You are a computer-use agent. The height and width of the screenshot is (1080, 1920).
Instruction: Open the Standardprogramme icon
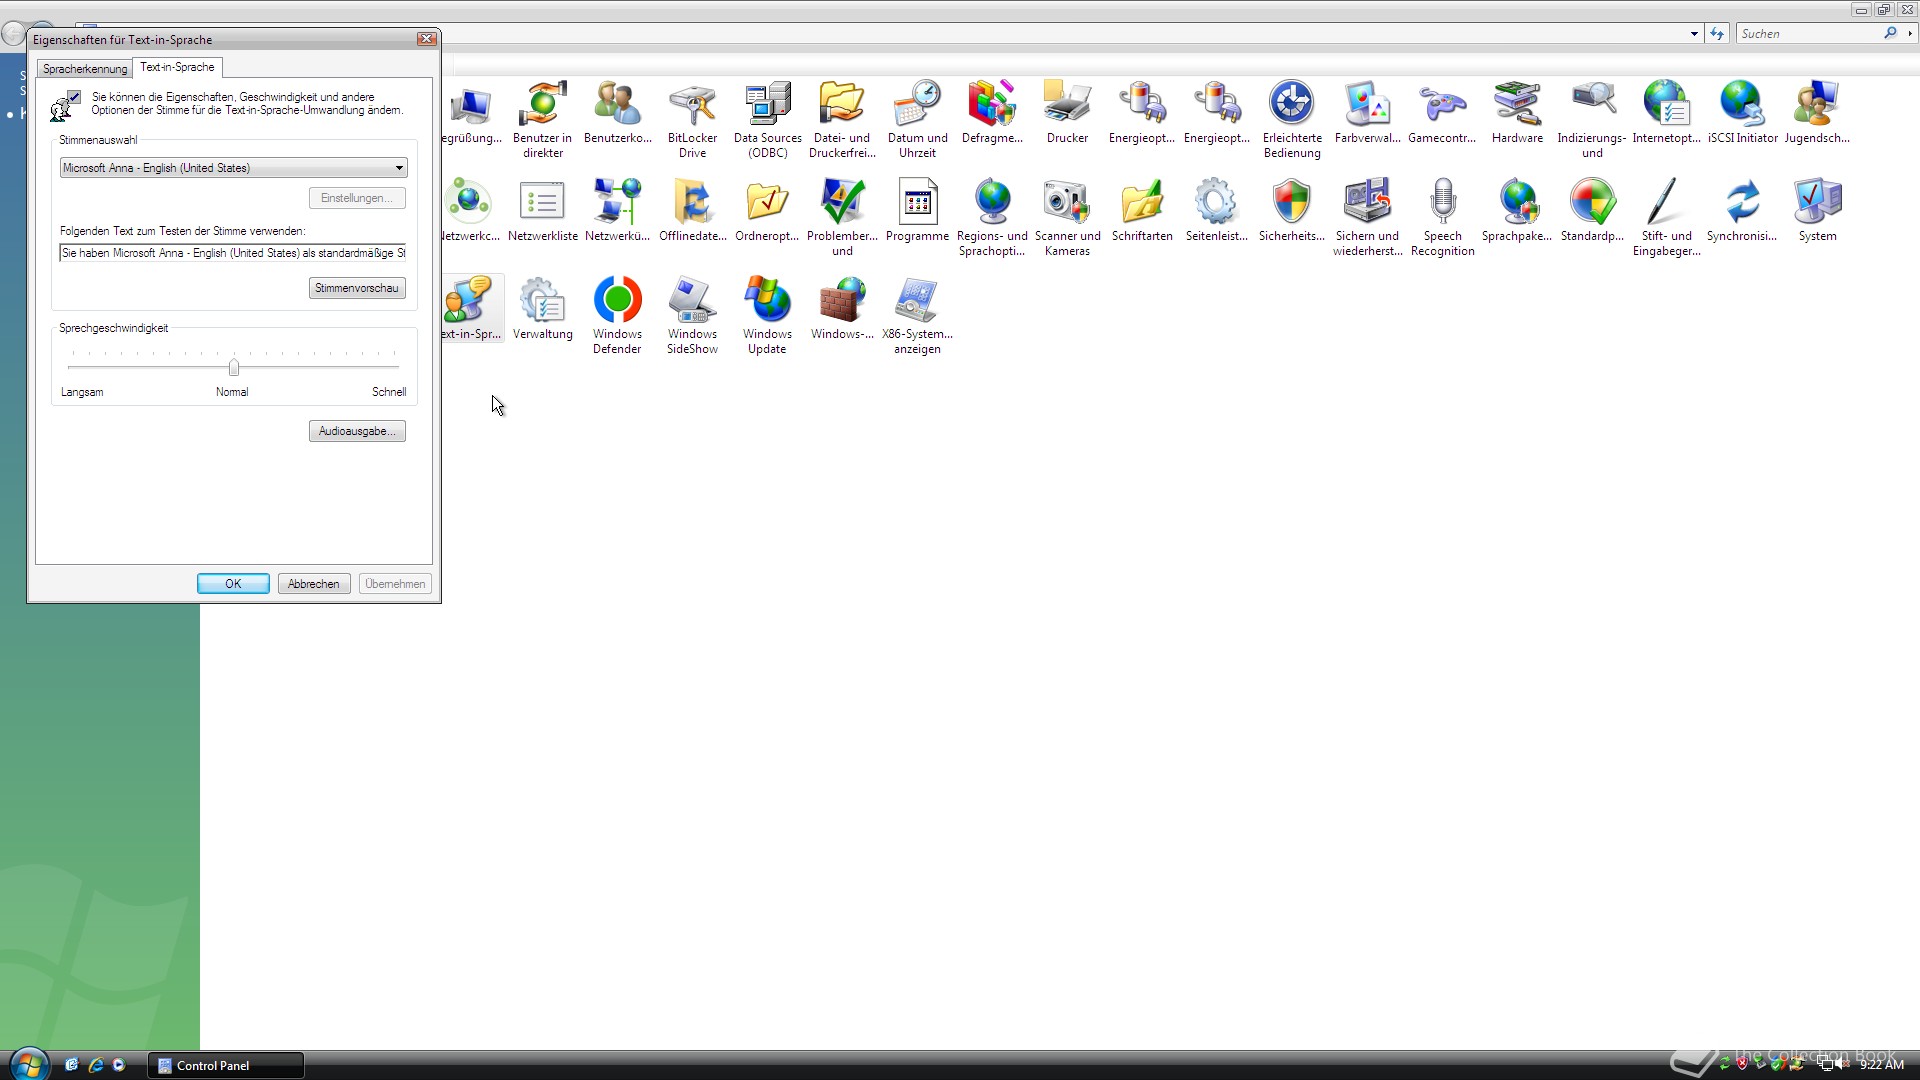1592,210
